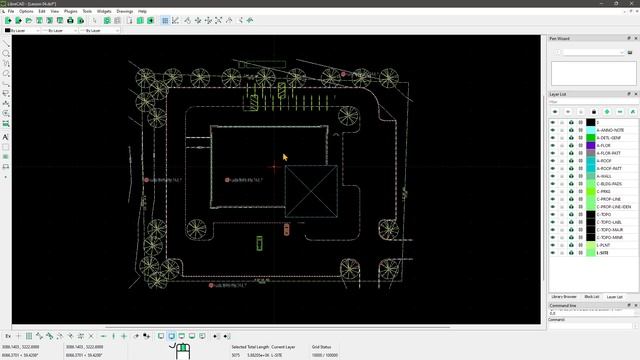
Task: Open the Drawings menu
Action: (x=125, y=11)
